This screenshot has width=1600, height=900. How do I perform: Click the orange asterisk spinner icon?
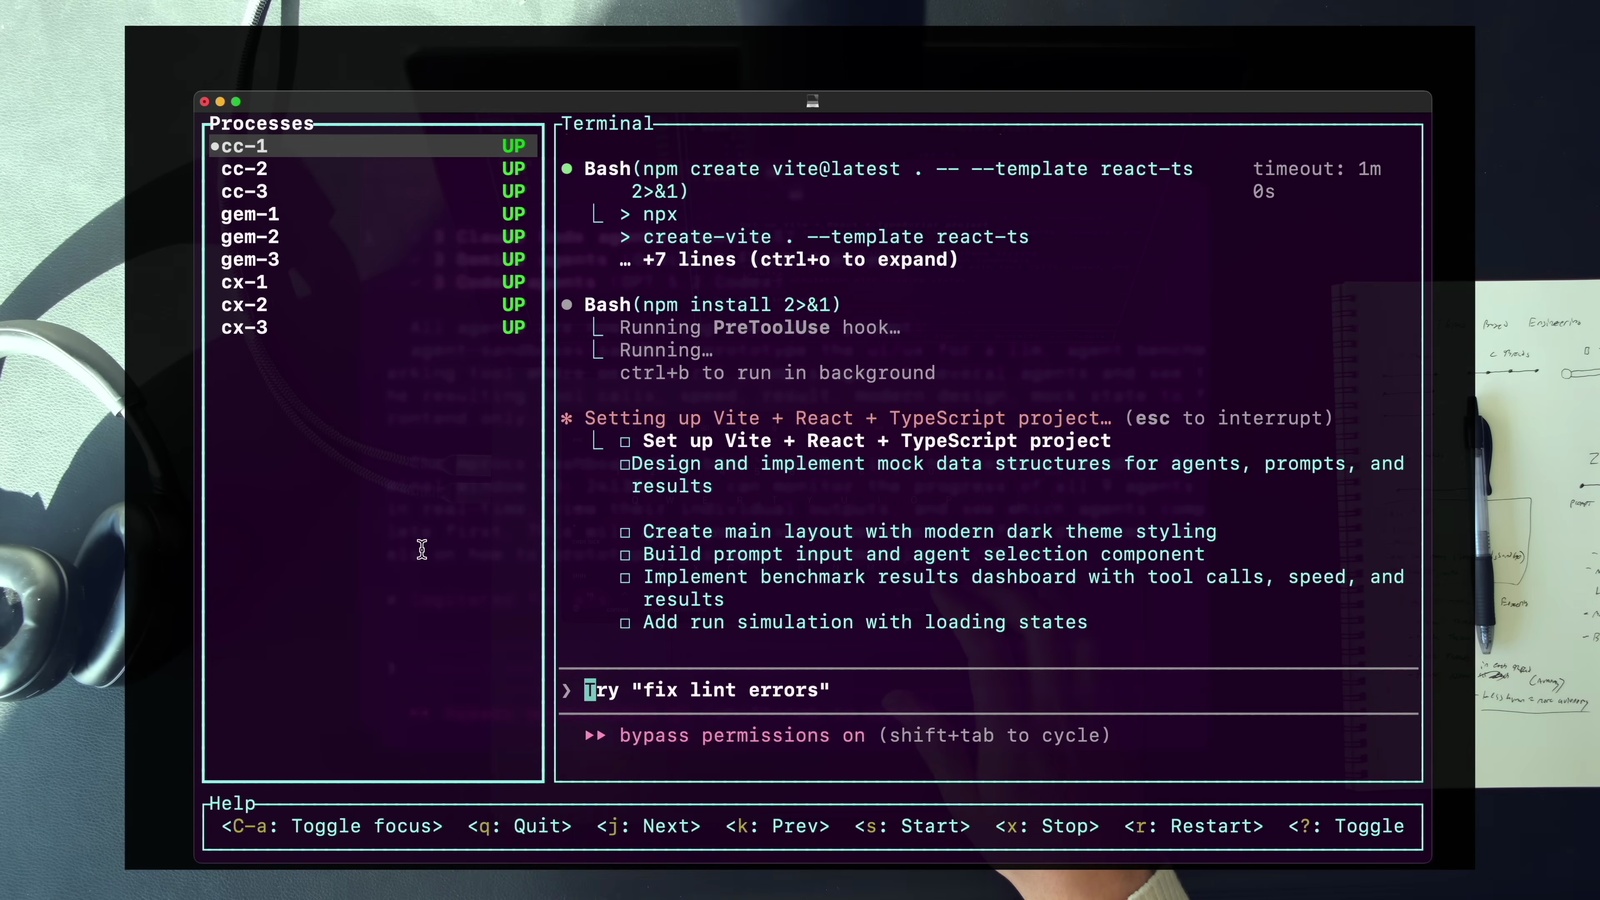pos(567,418)
